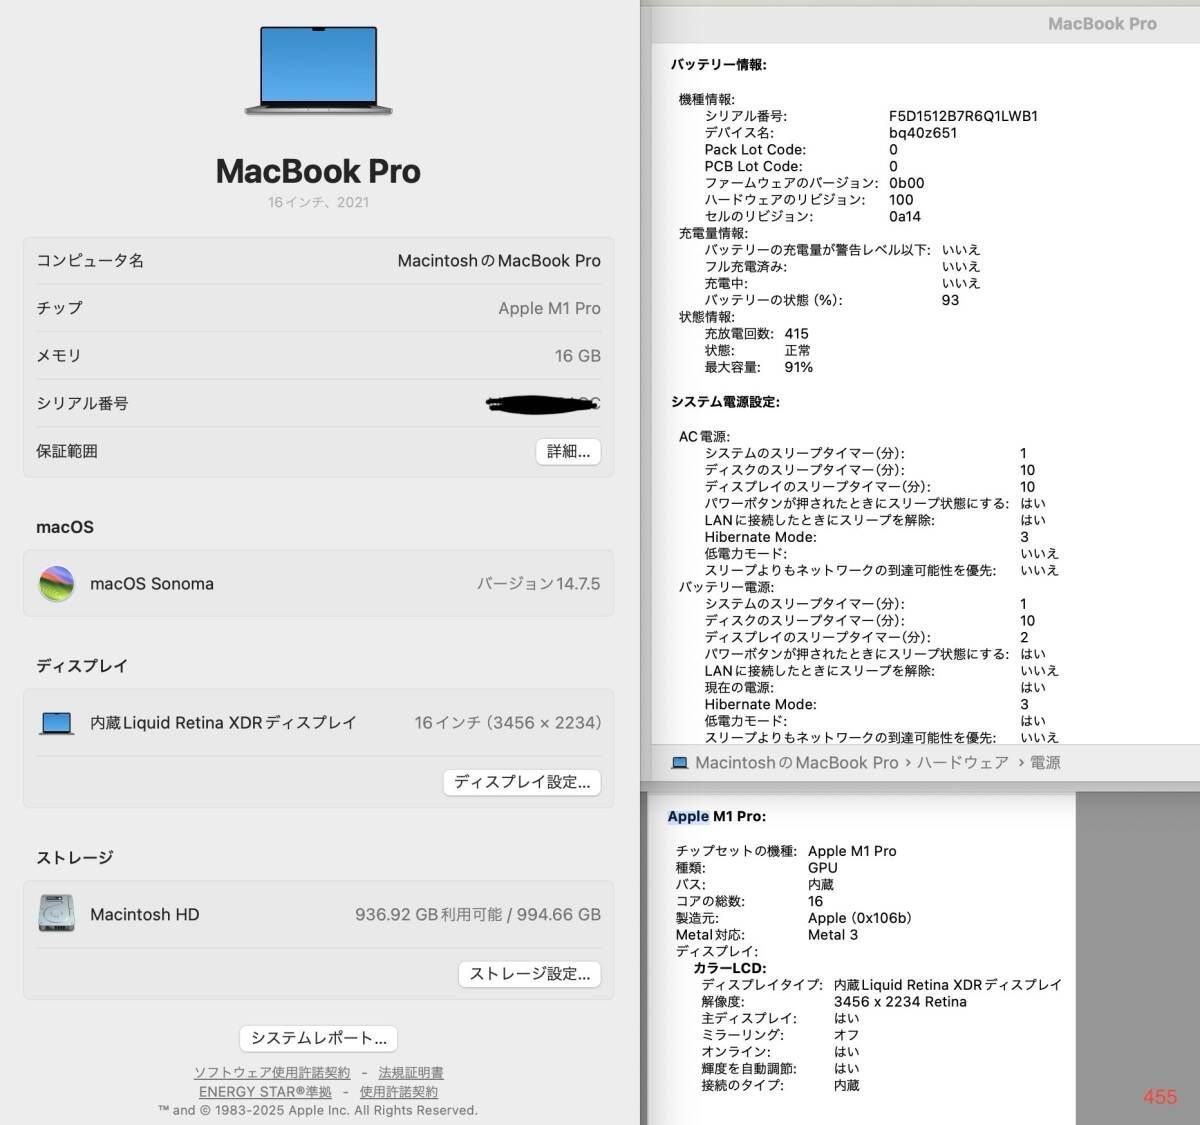Open ディスプレイ設定... display settings

point(522,782)
